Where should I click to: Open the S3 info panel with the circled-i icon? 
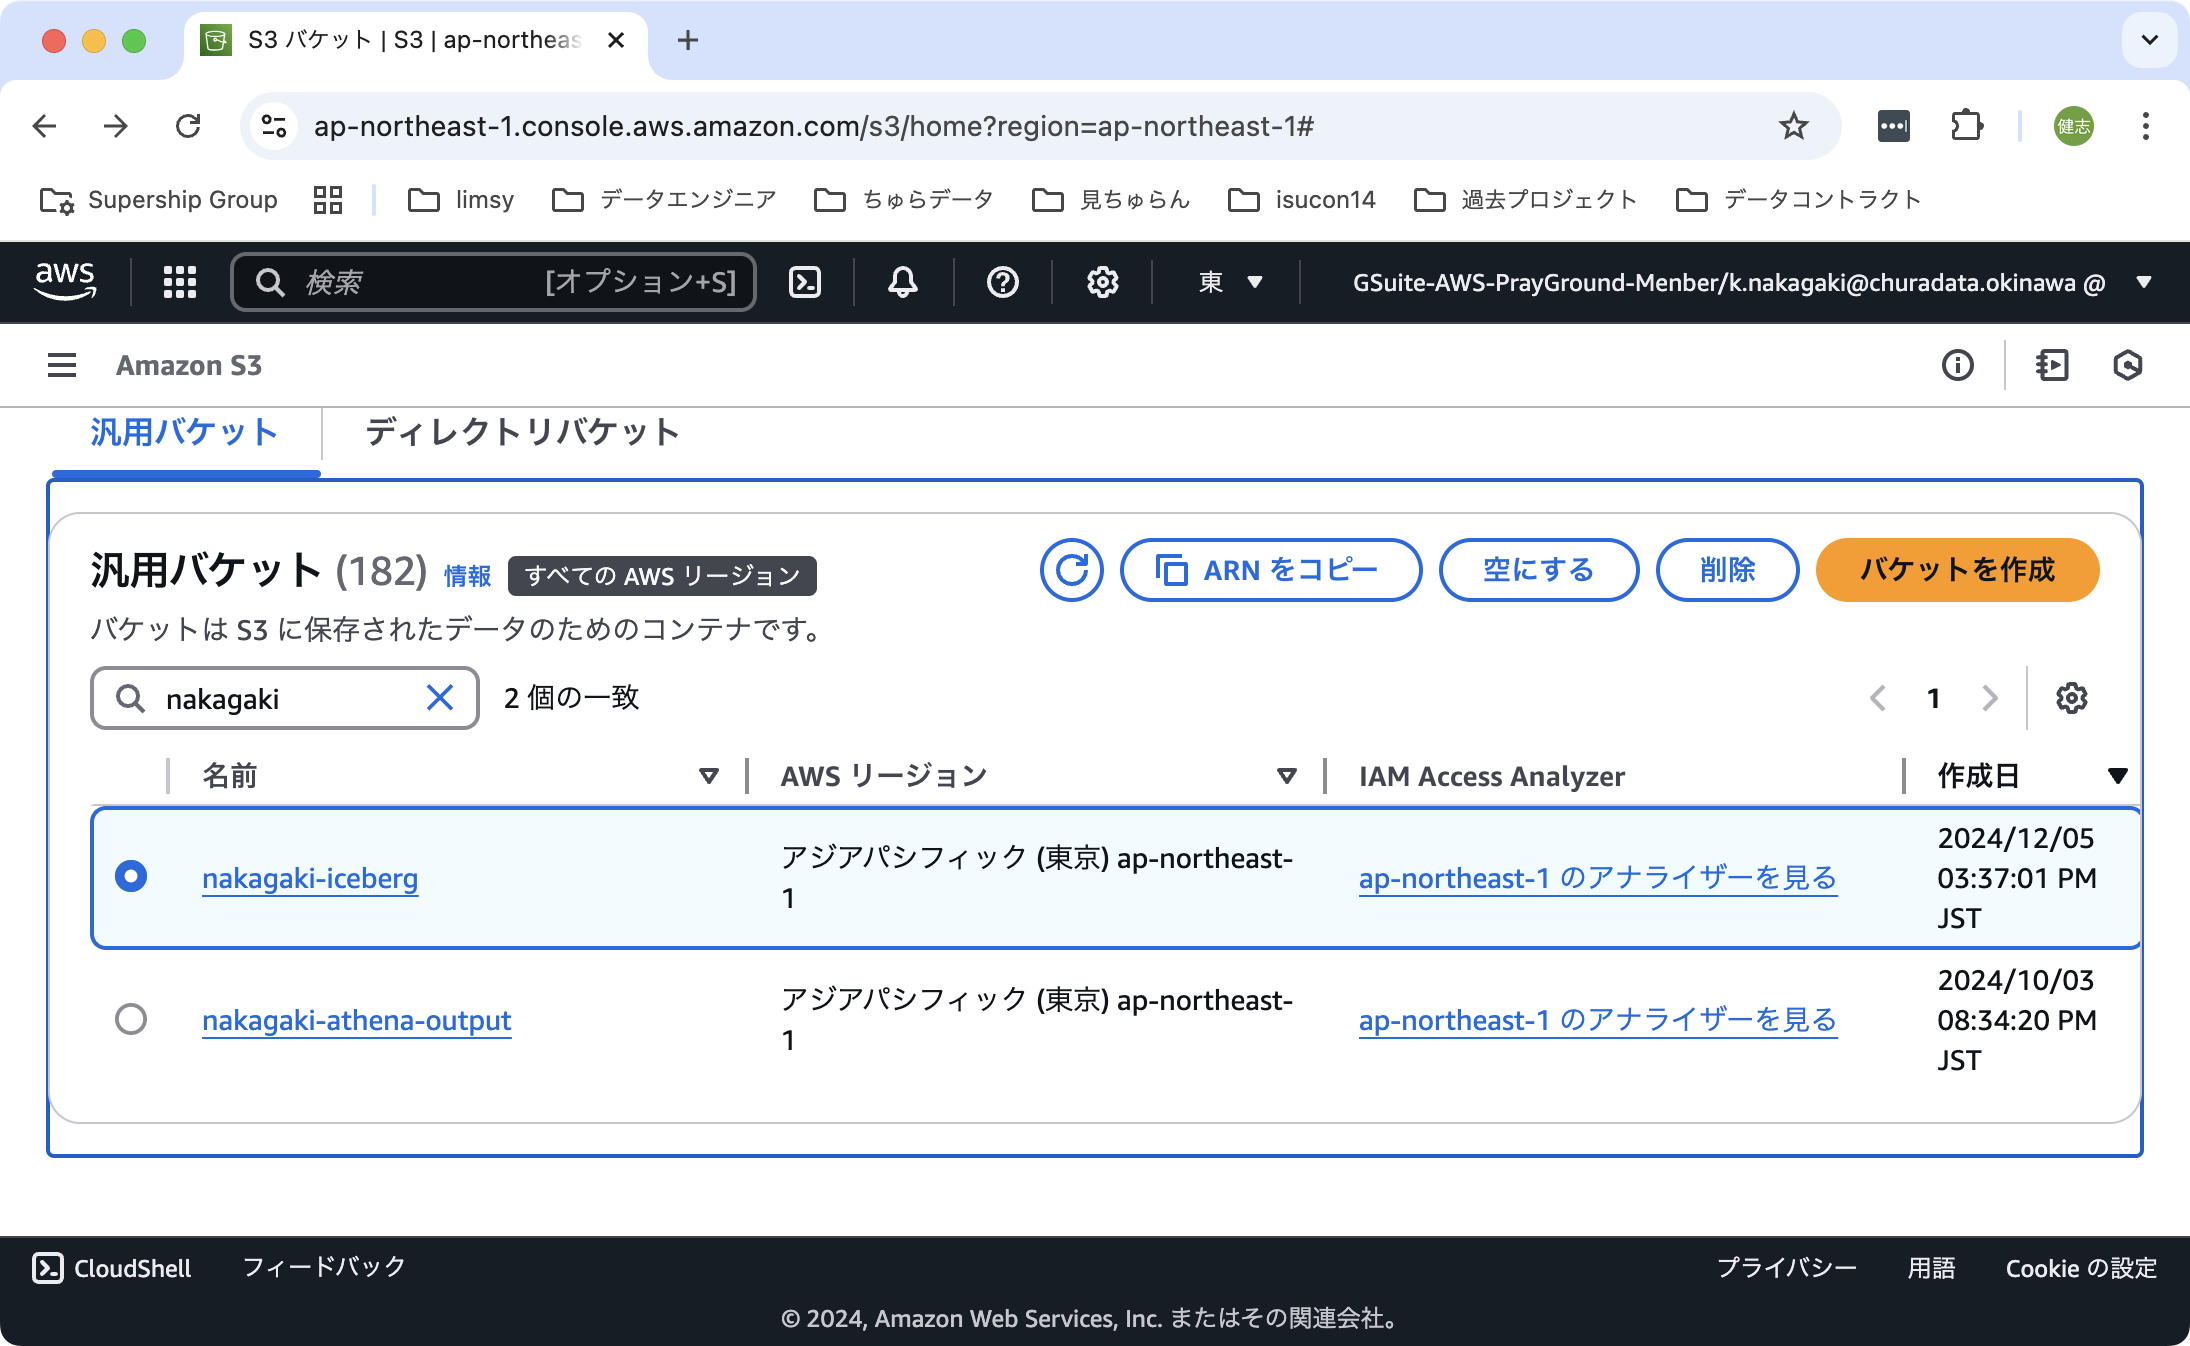click(1958, 365)
